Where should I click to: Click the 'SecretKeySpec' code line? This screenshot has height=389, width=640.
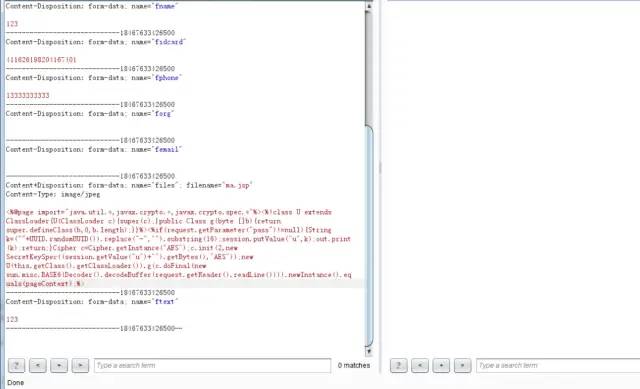(x=130, y=257)
